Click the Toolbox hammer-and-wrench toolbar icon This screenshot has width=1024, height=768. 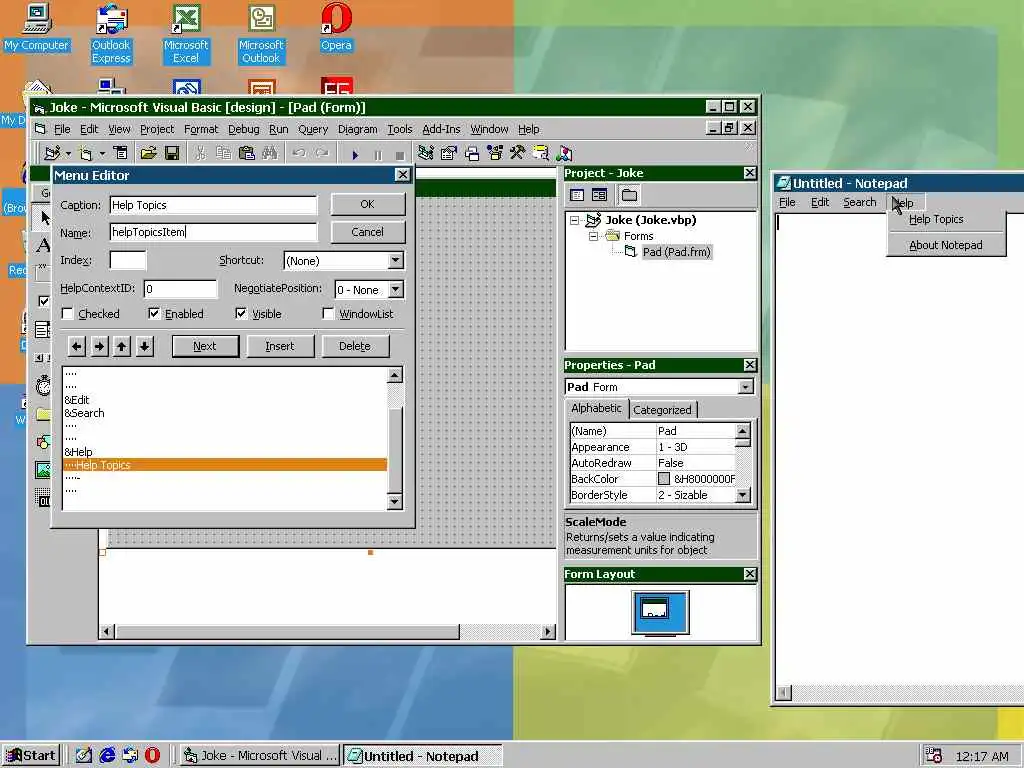pos(517,153)
